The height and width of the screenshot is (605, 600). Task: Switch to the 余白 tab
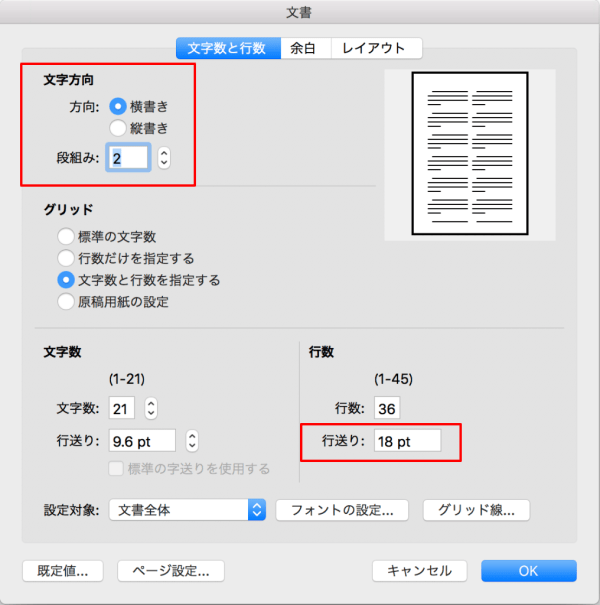[306, 48]
